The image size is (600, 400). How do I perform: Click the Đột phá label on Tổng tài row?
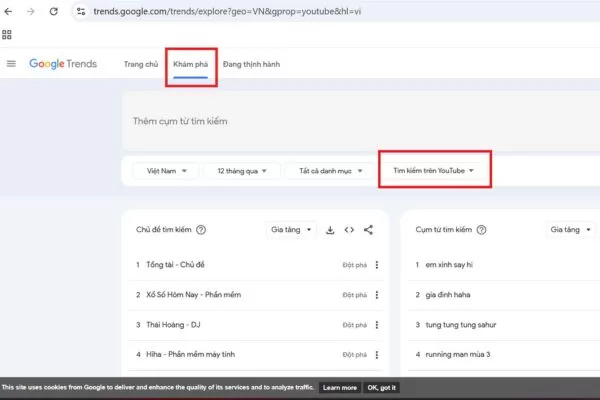point(355,265)
